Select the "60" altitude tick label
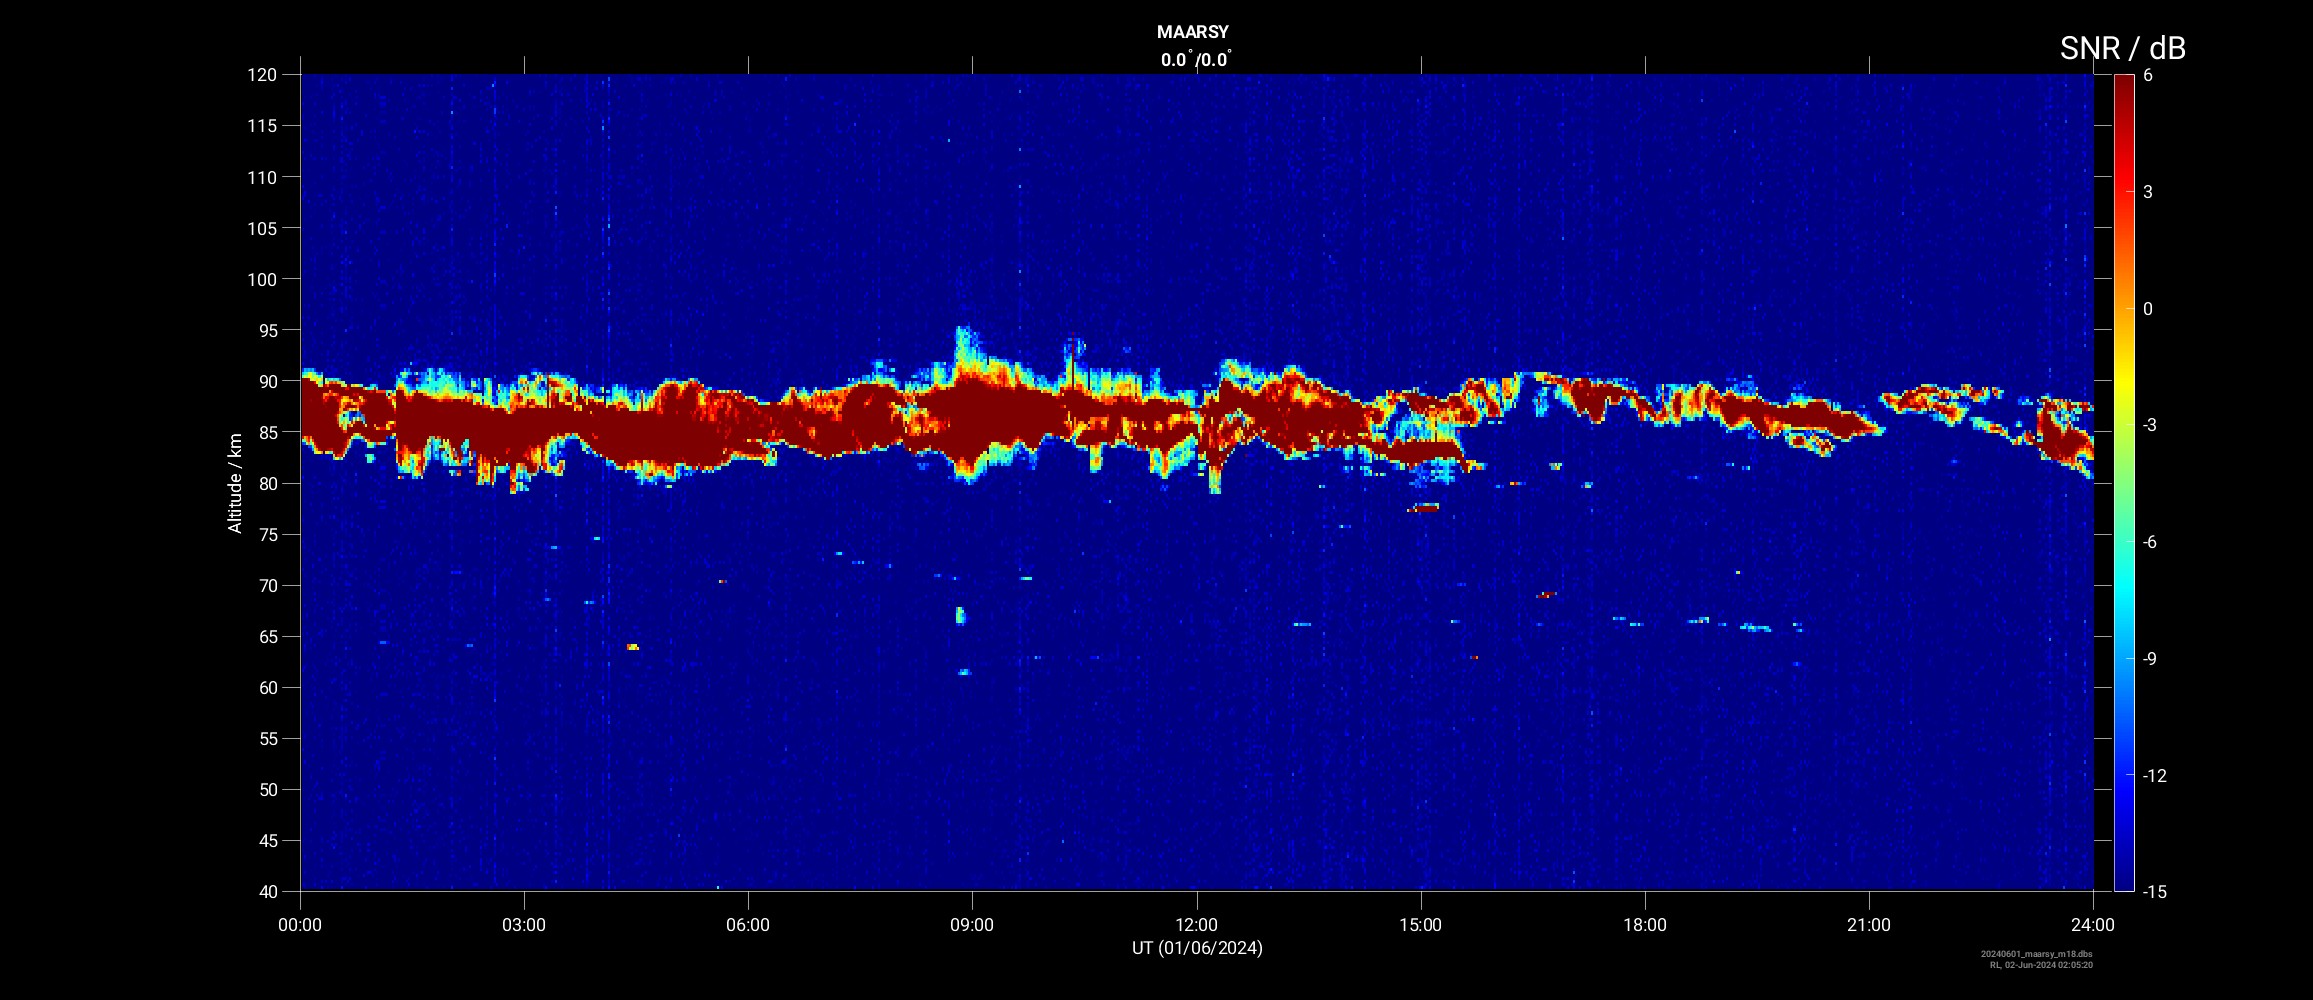 coord(267,687)
